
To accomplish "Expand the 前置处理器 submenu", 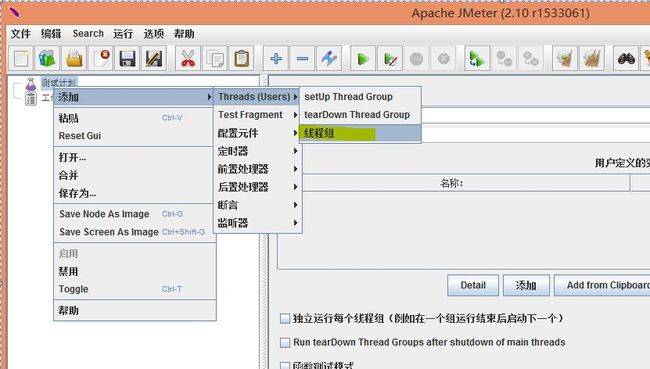I will [x=257, y=169].
